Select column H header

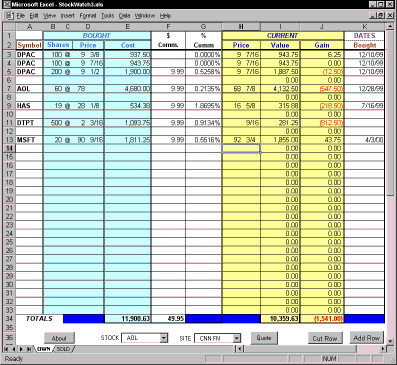(241, 27)
